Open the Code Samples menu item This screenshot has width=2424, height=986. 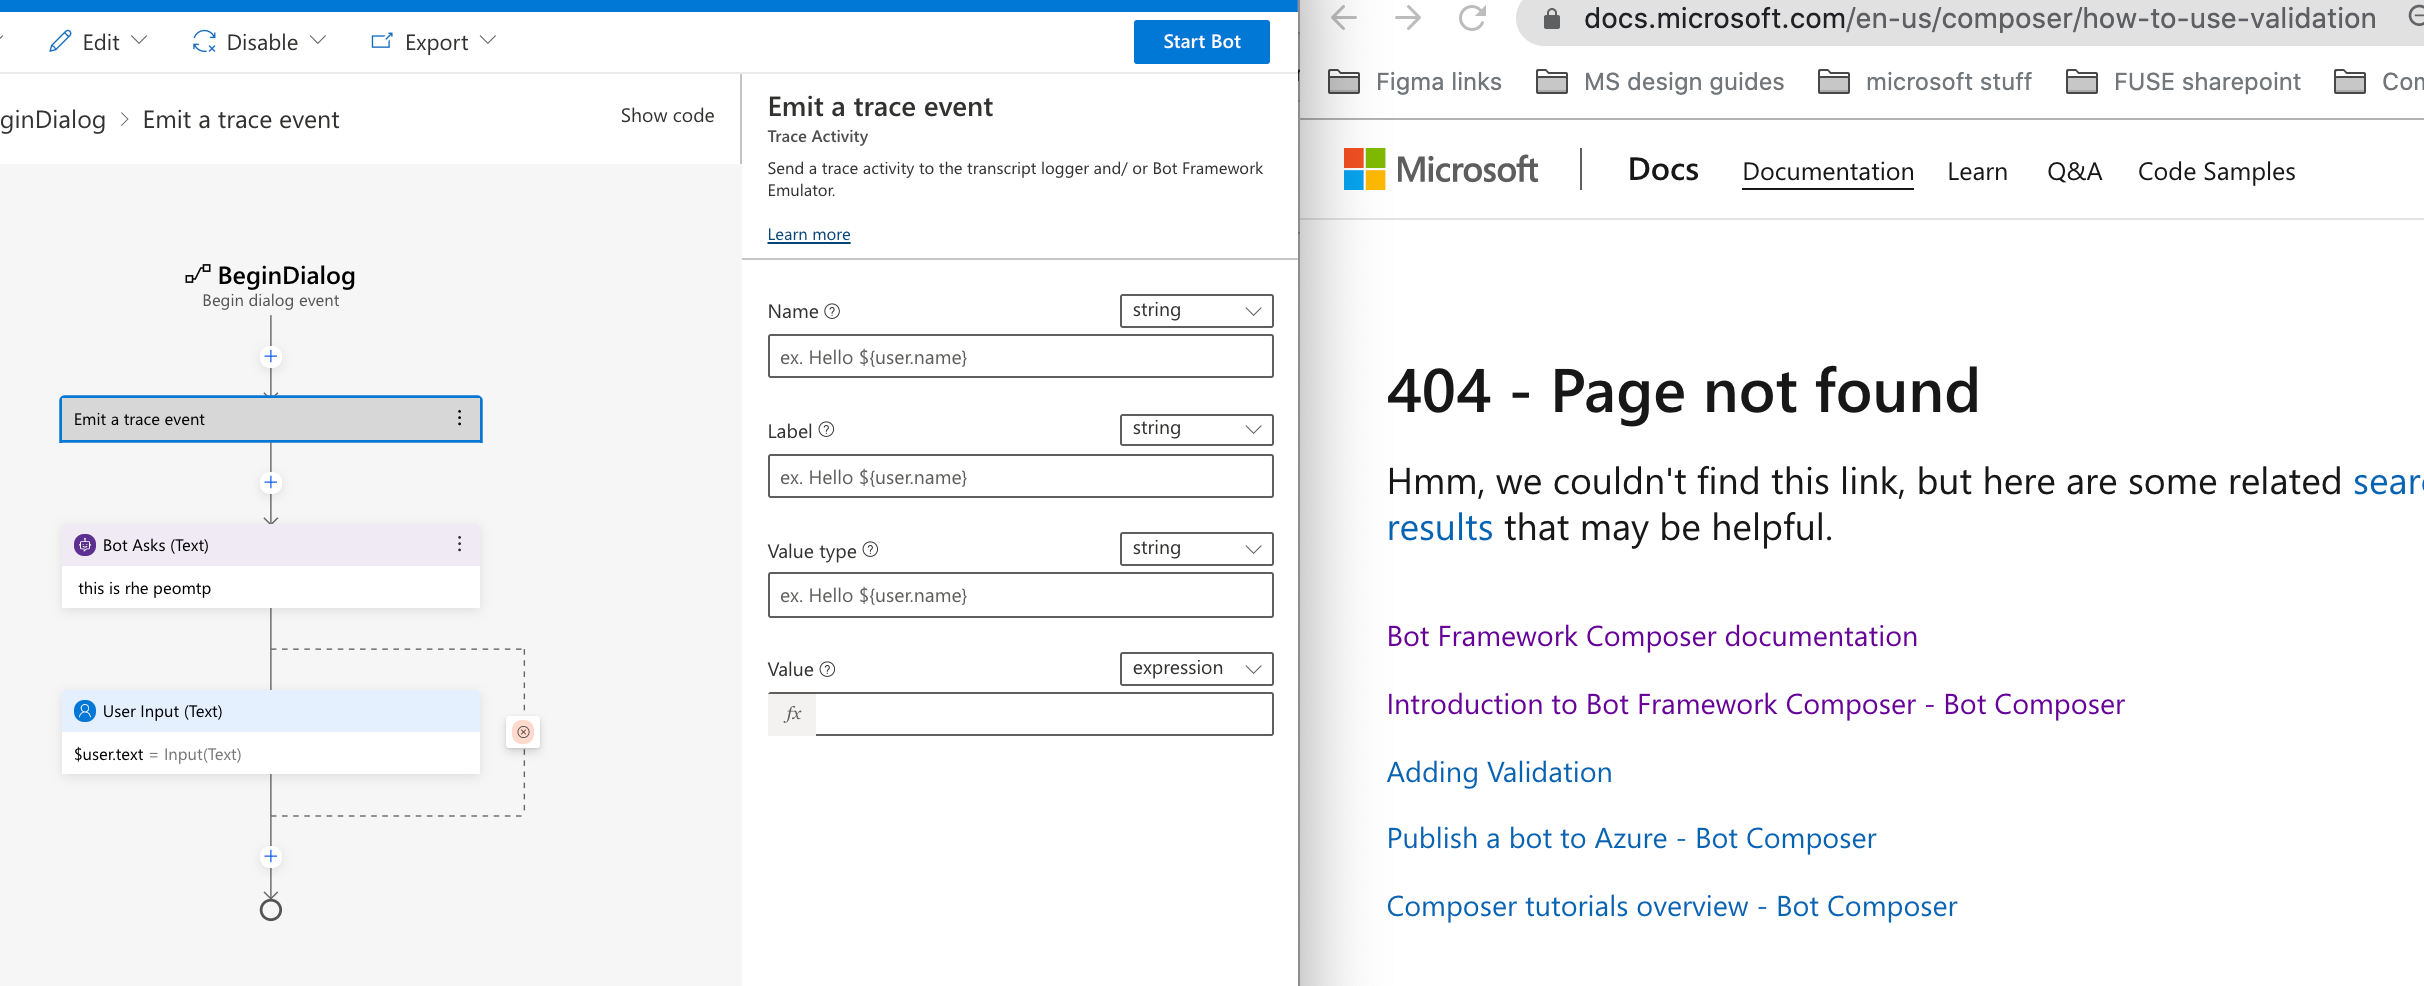coord(2216,172)
